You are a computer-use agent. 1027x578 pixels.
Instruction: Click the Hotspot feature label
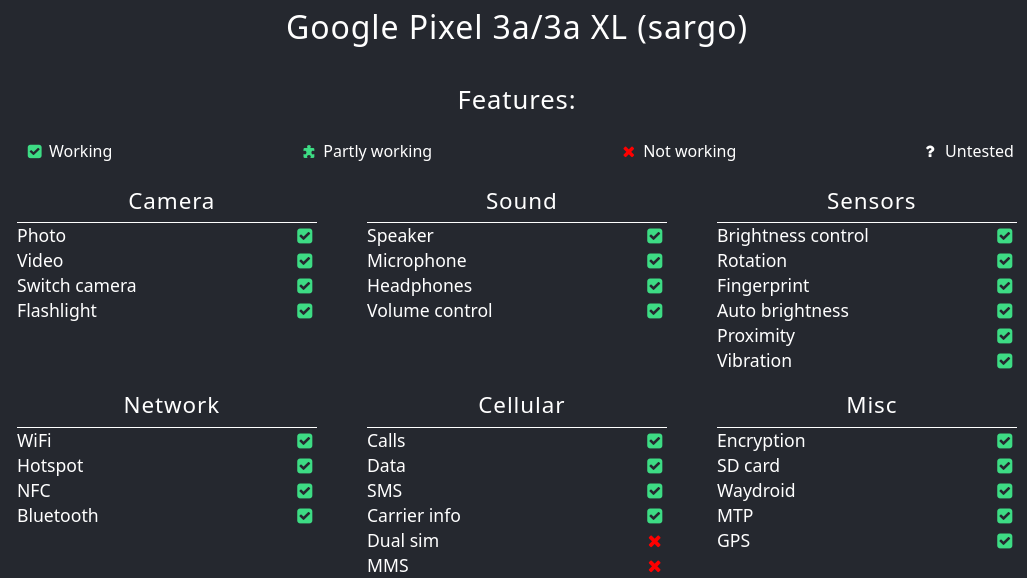click(x=50, y=466)
